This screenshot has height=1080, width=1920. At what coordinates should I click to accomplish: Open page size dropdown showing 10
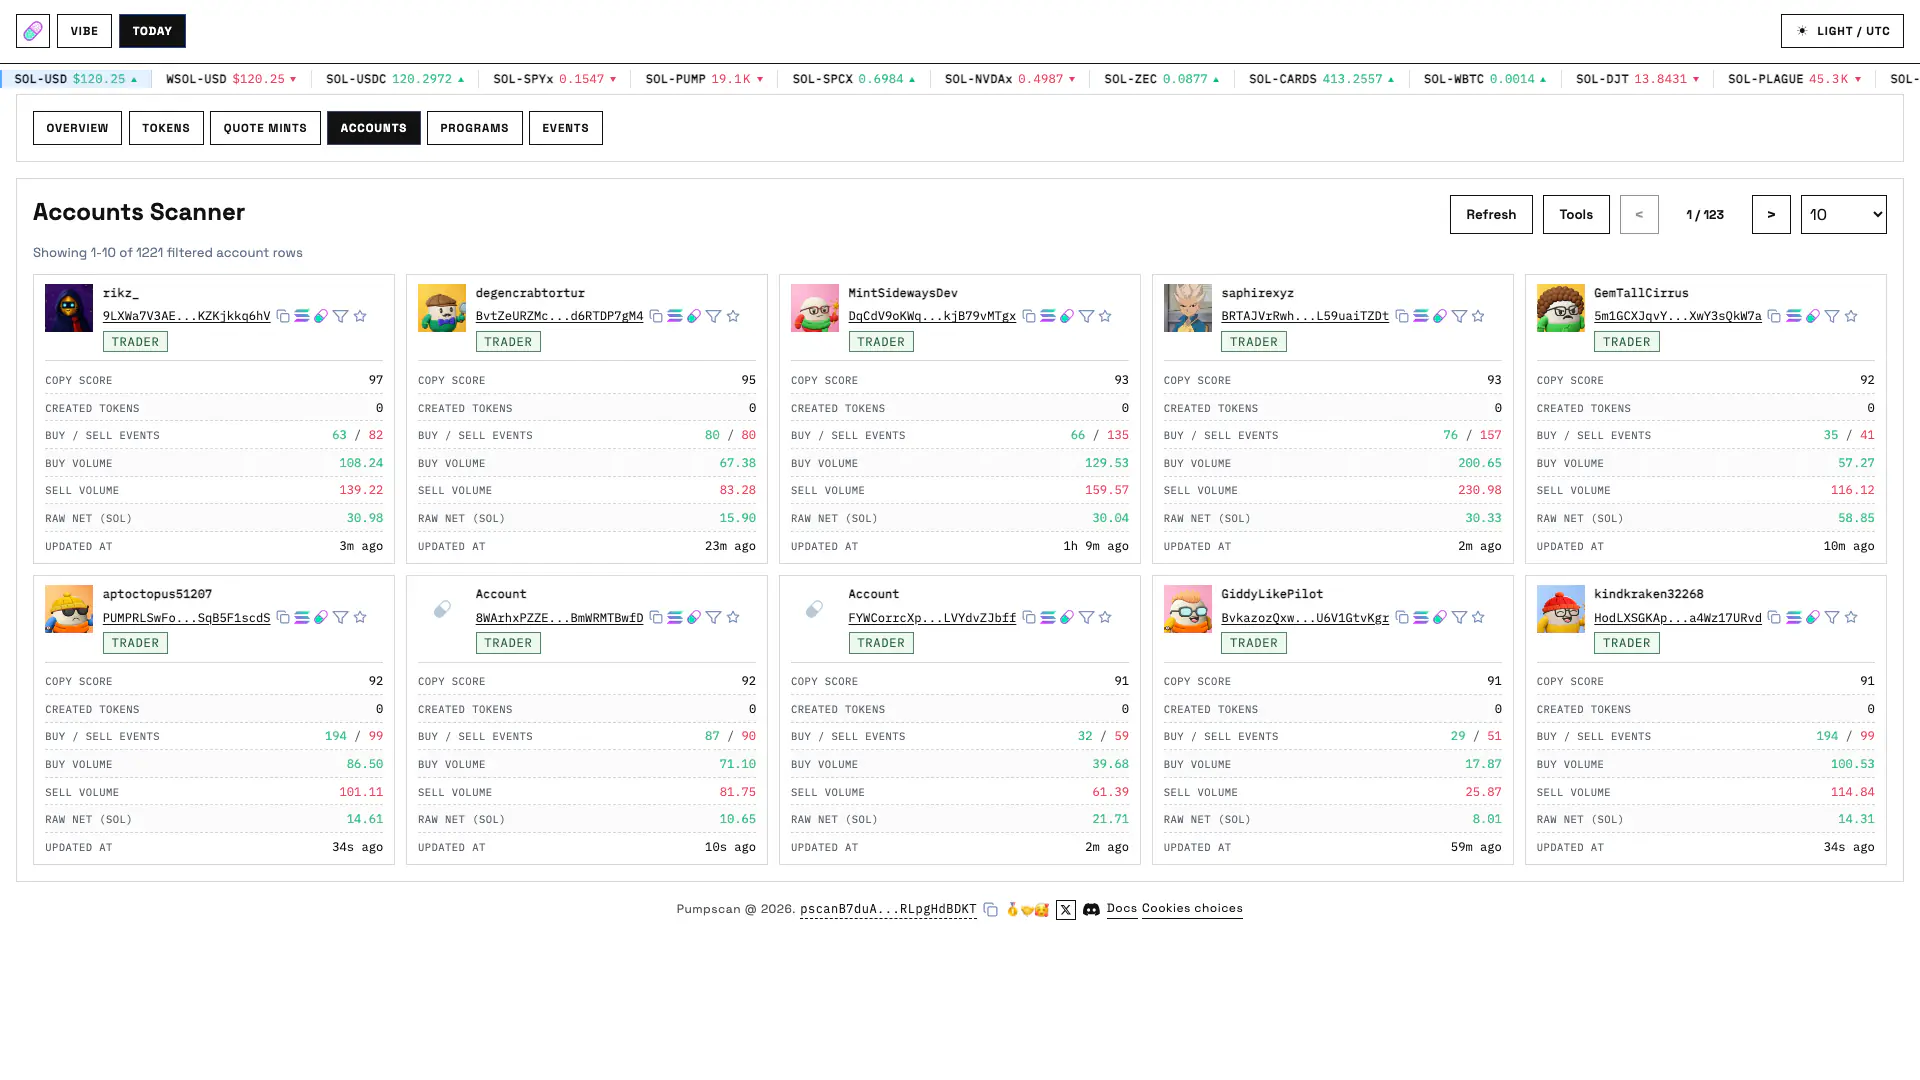1843,214
